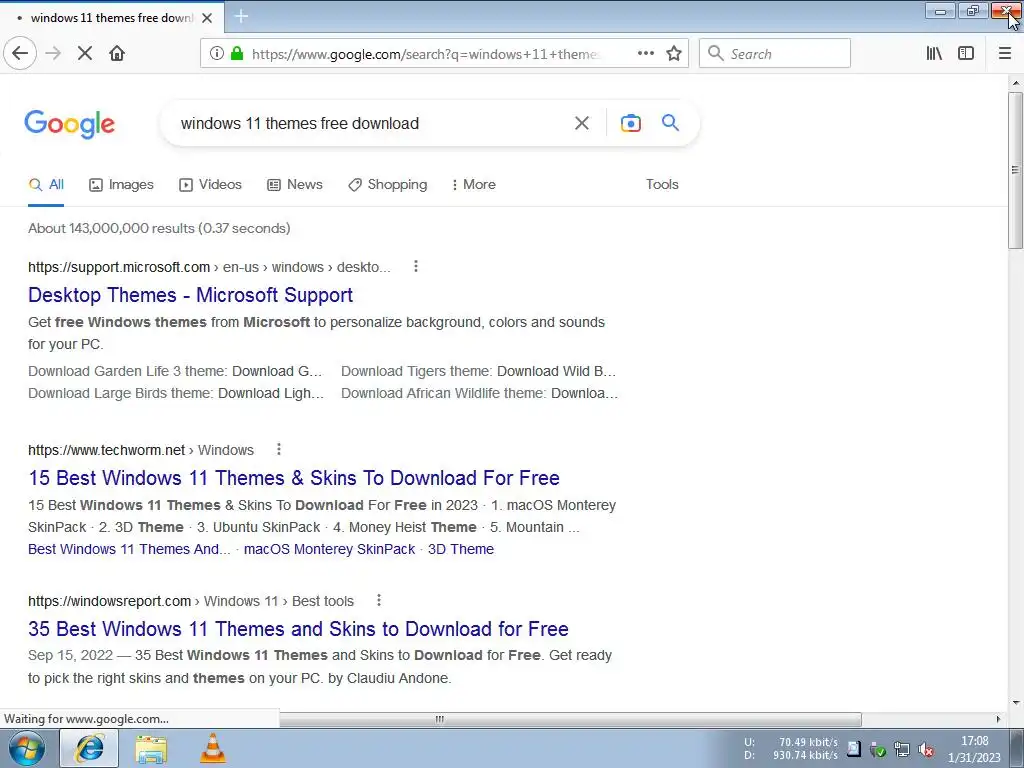The height and width of the screenshot is (768, 1024).
Task: Click the scroll right arrow
Action: tap(998, 719)
